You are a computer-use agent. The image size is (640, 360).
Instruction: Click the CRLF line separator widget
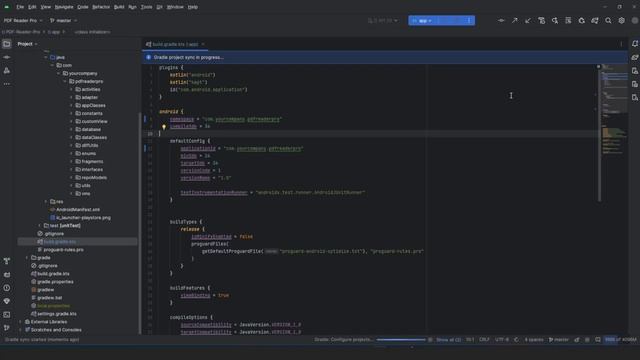coord(484,340)
